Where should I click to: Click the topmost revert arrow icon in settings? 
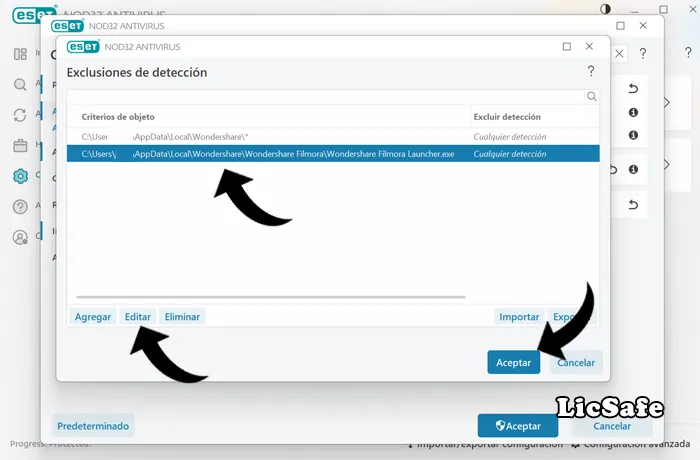633,88
